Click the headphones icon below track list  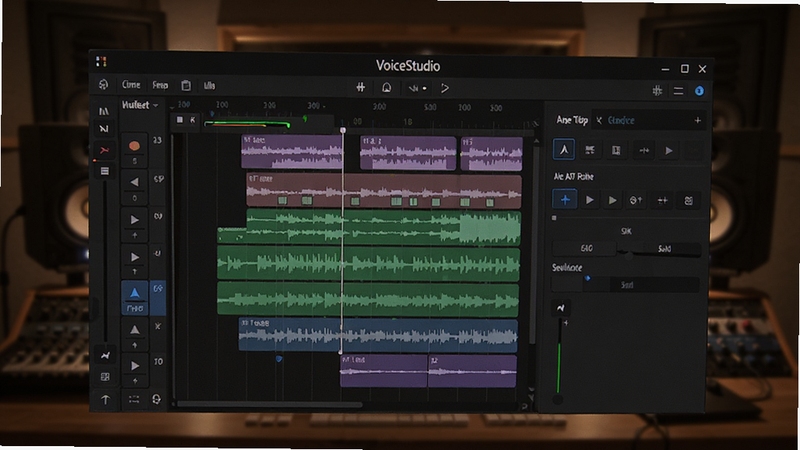coord(156,399)
